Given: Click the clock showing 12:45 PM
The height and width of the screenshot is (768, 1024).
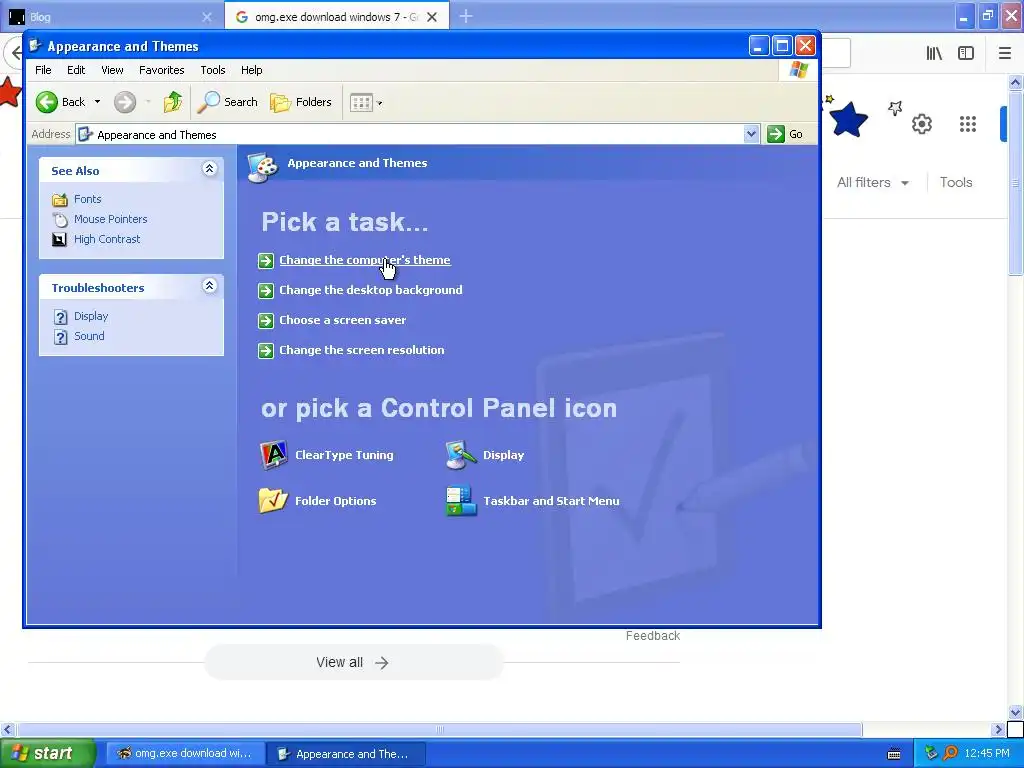Looking at the screenshot, I should pos(987,754).
